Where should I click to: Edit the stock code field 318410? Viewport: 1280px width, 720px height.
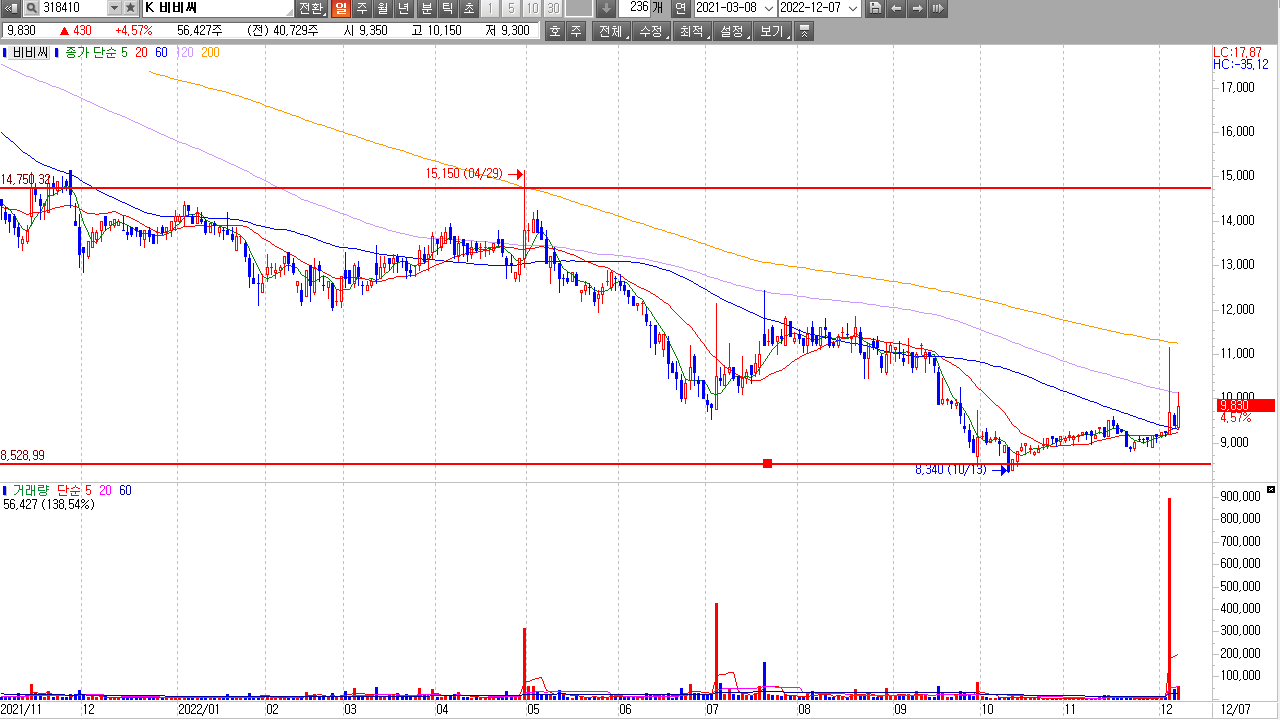73,8
